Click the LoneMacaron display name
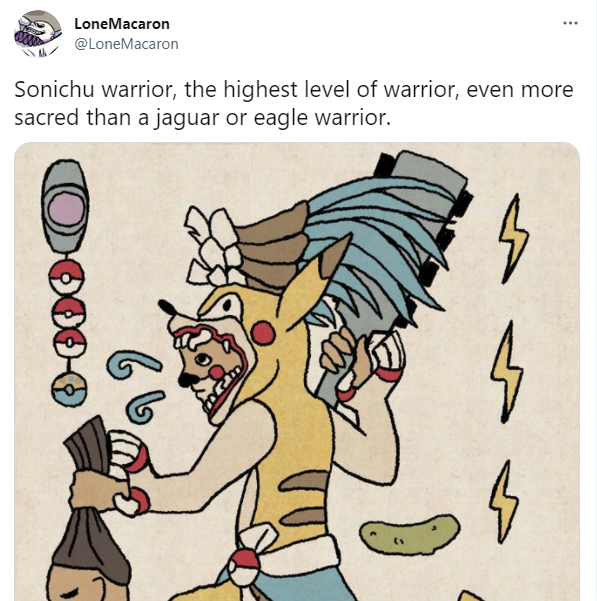 [x=122, y=24]
